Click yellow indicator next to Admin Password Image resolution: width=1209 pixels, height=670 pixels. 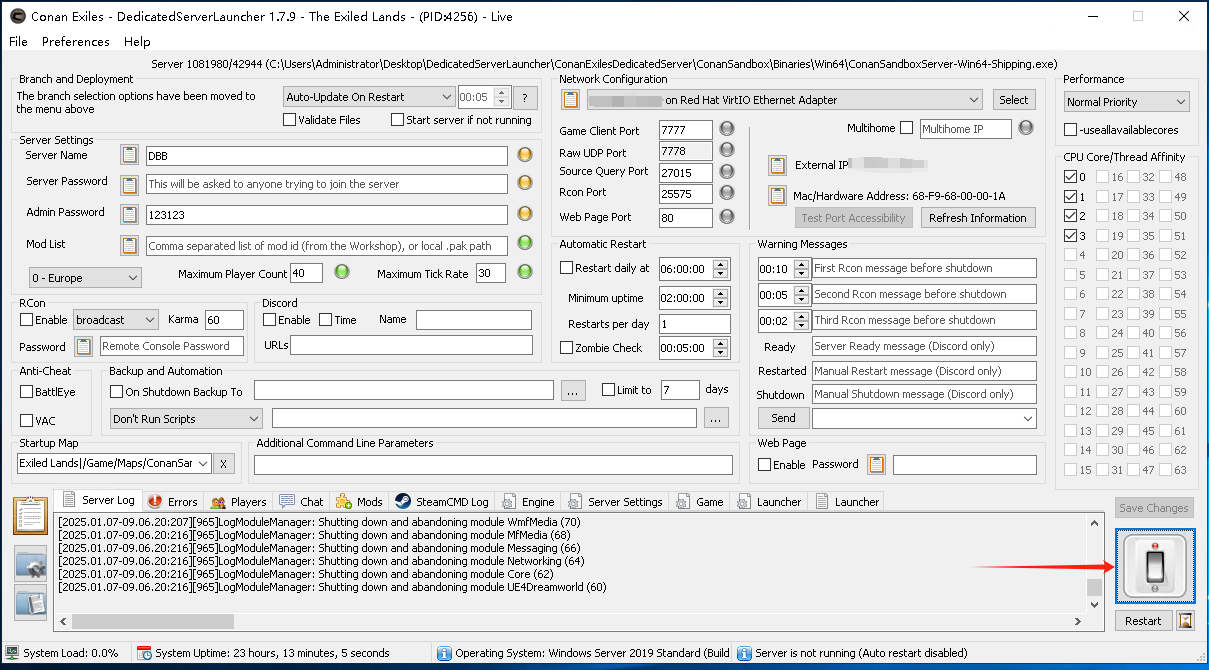(524, 214)
